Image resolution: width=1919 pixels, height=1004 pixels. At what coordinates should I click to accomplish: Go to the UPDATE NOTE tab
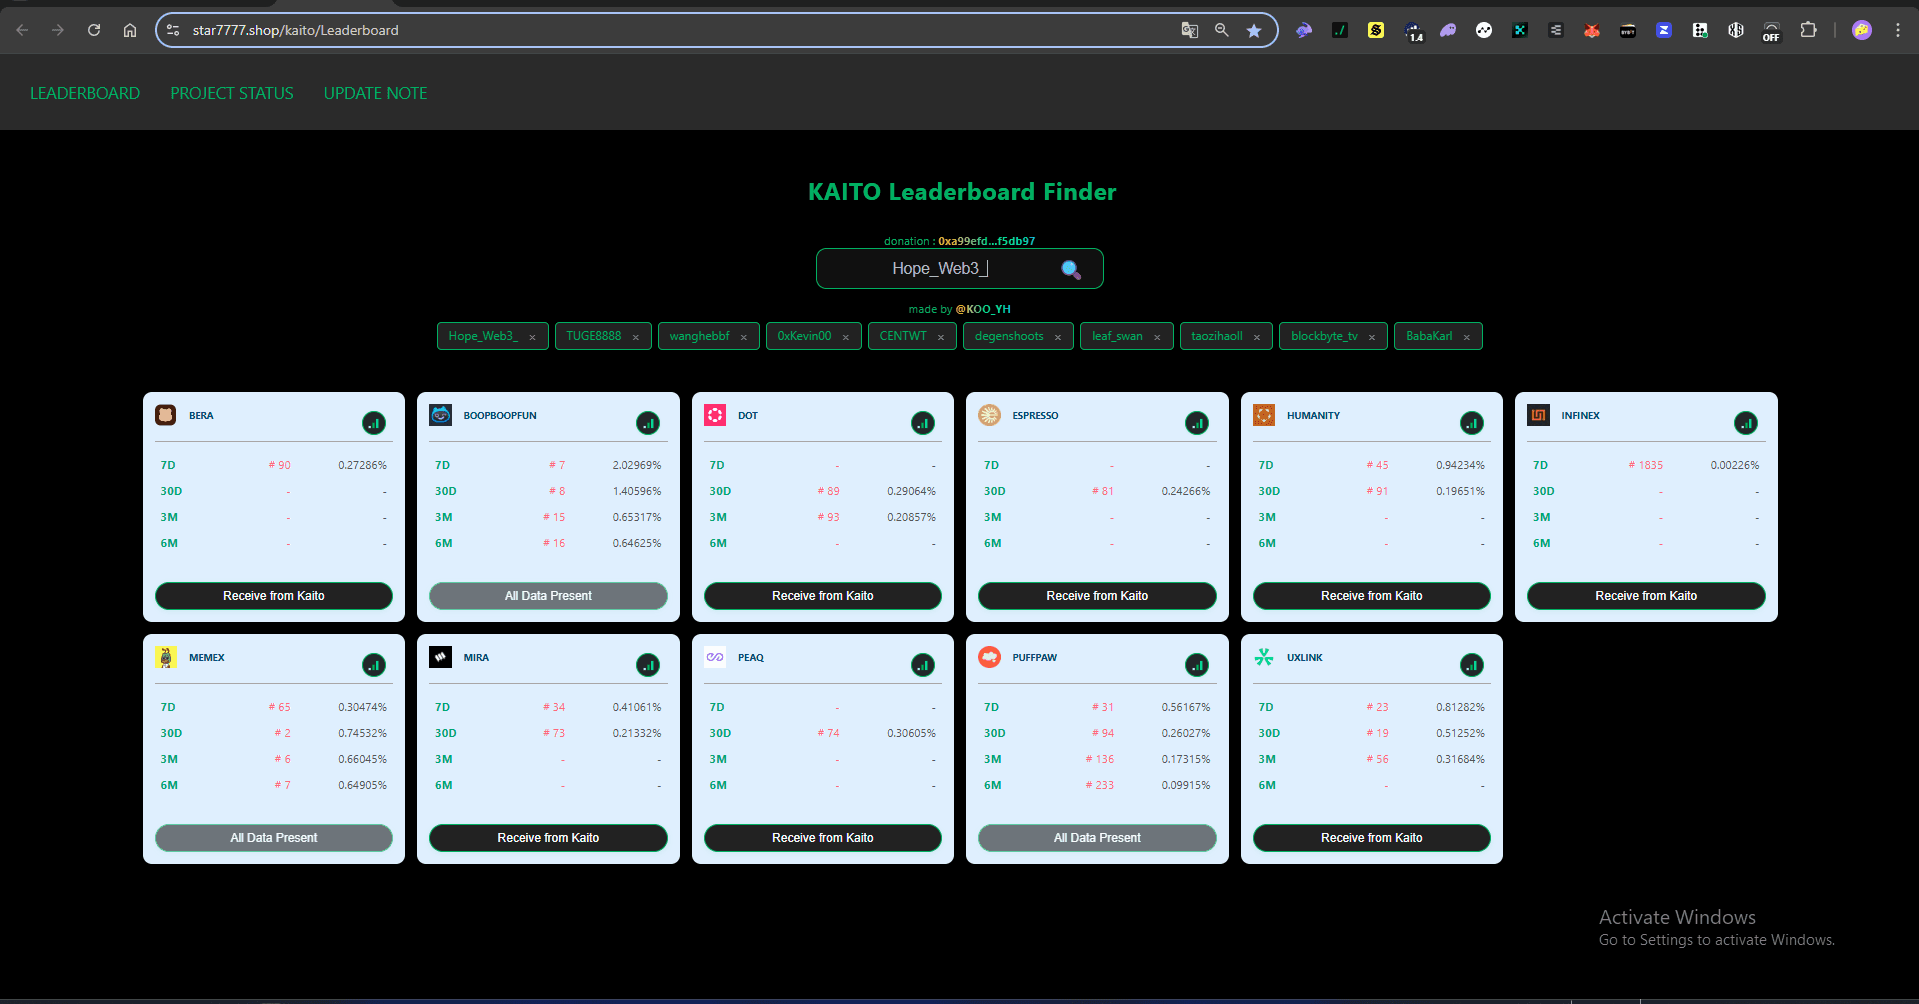pos(375,93)
